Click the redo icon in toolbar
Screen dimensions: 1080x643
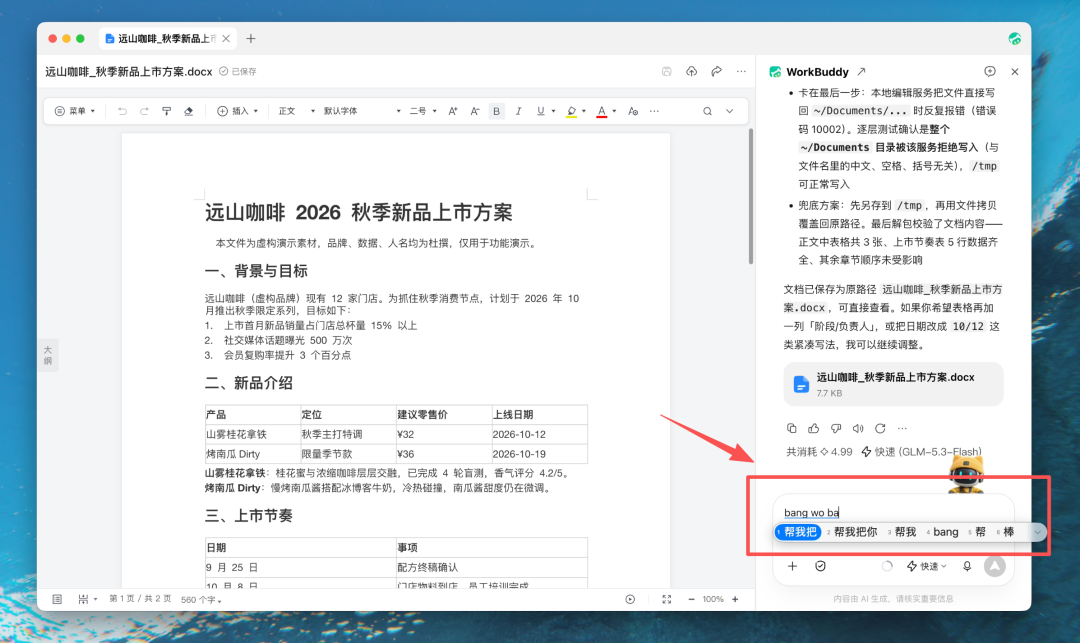tap(144, 111)
